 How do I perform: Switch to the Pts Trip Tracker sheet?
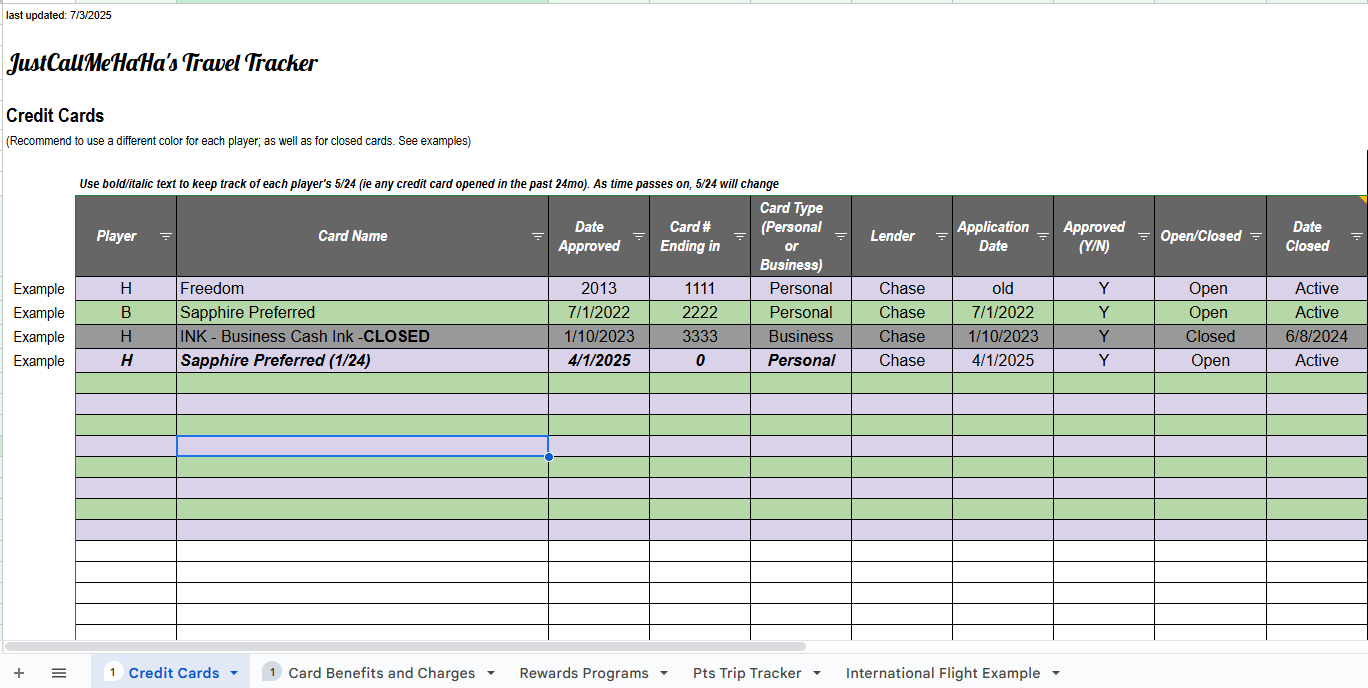point(747,673)
